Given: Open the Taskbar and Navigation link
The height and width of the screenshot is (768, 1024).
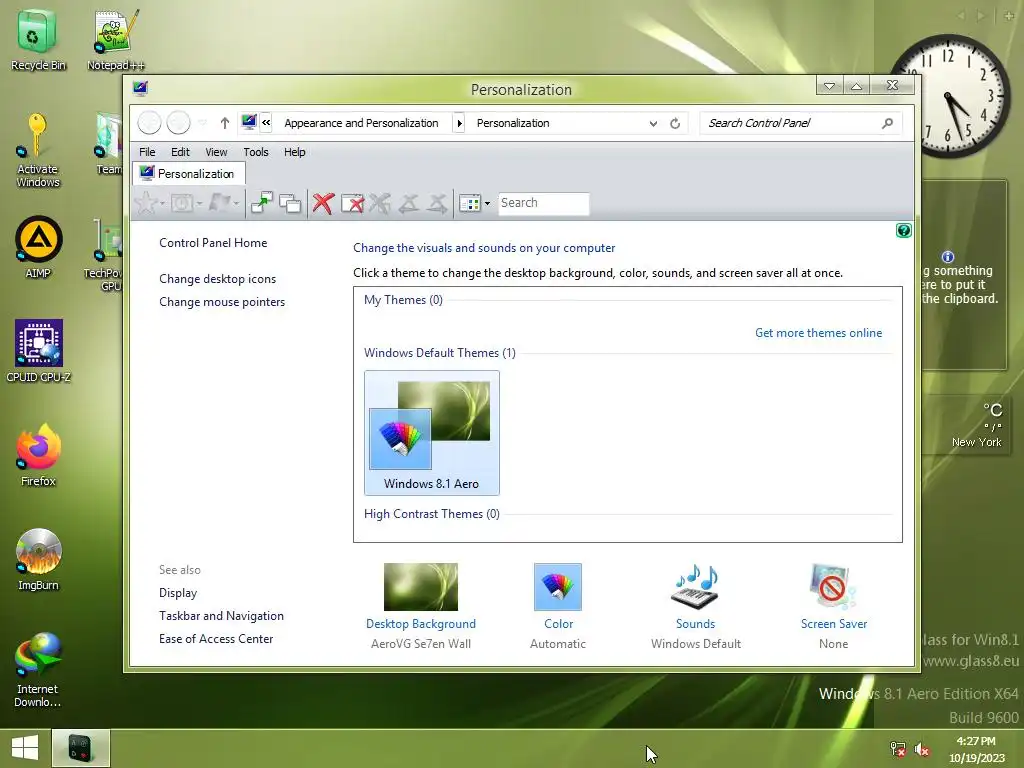Looking at the screenshot, I should [221, 616].
